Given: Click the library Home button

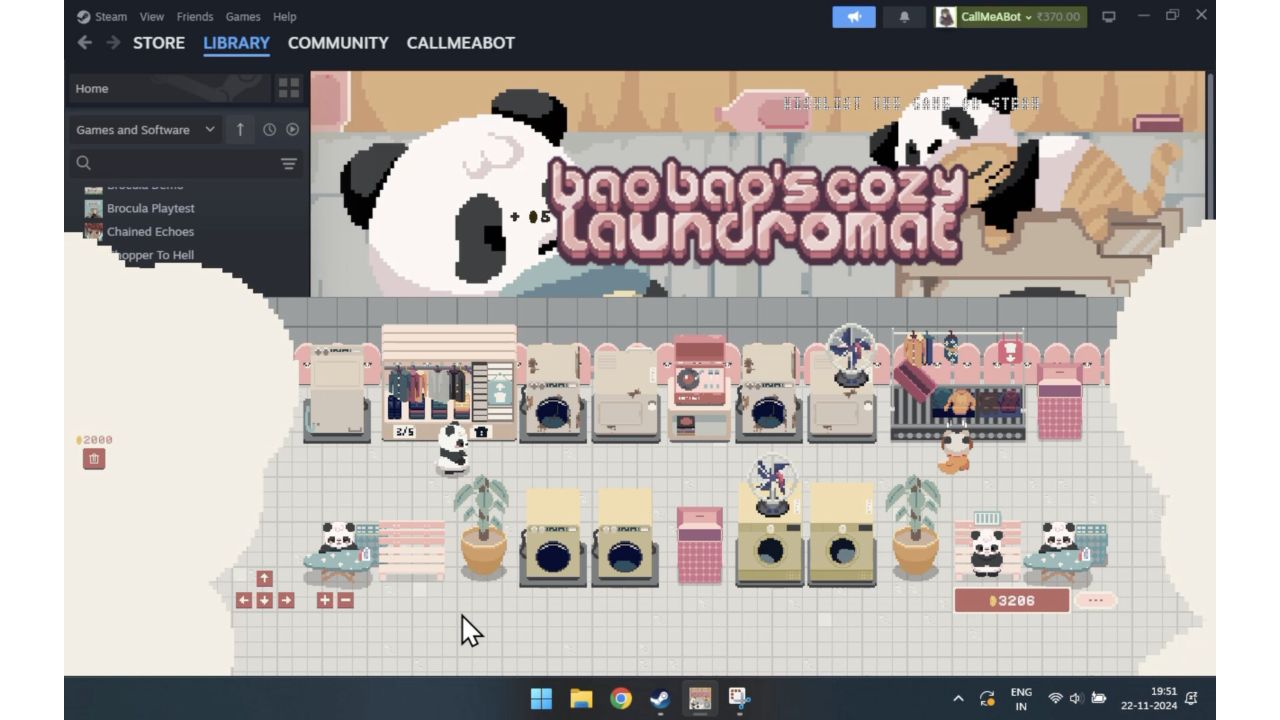Looking at the screenshot, I should pos(169,88).
